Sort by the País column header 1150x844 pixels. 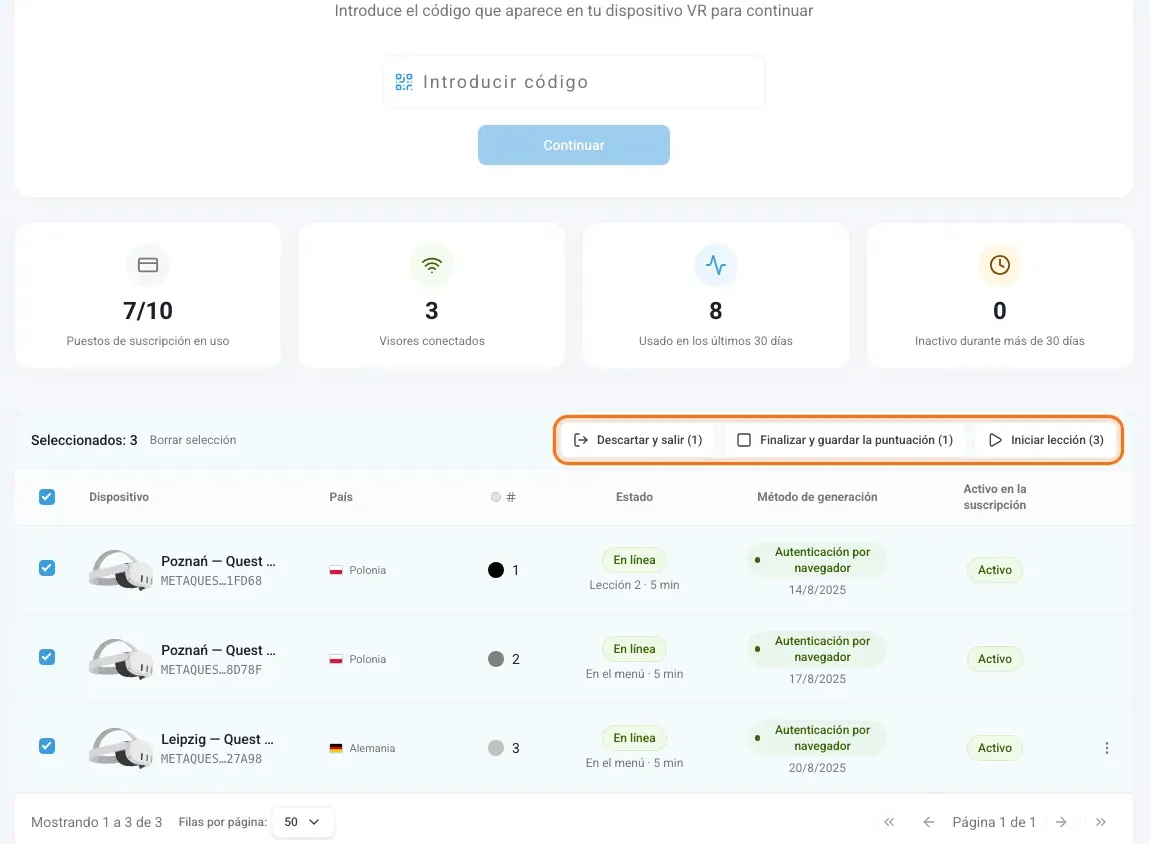(341, 497)
